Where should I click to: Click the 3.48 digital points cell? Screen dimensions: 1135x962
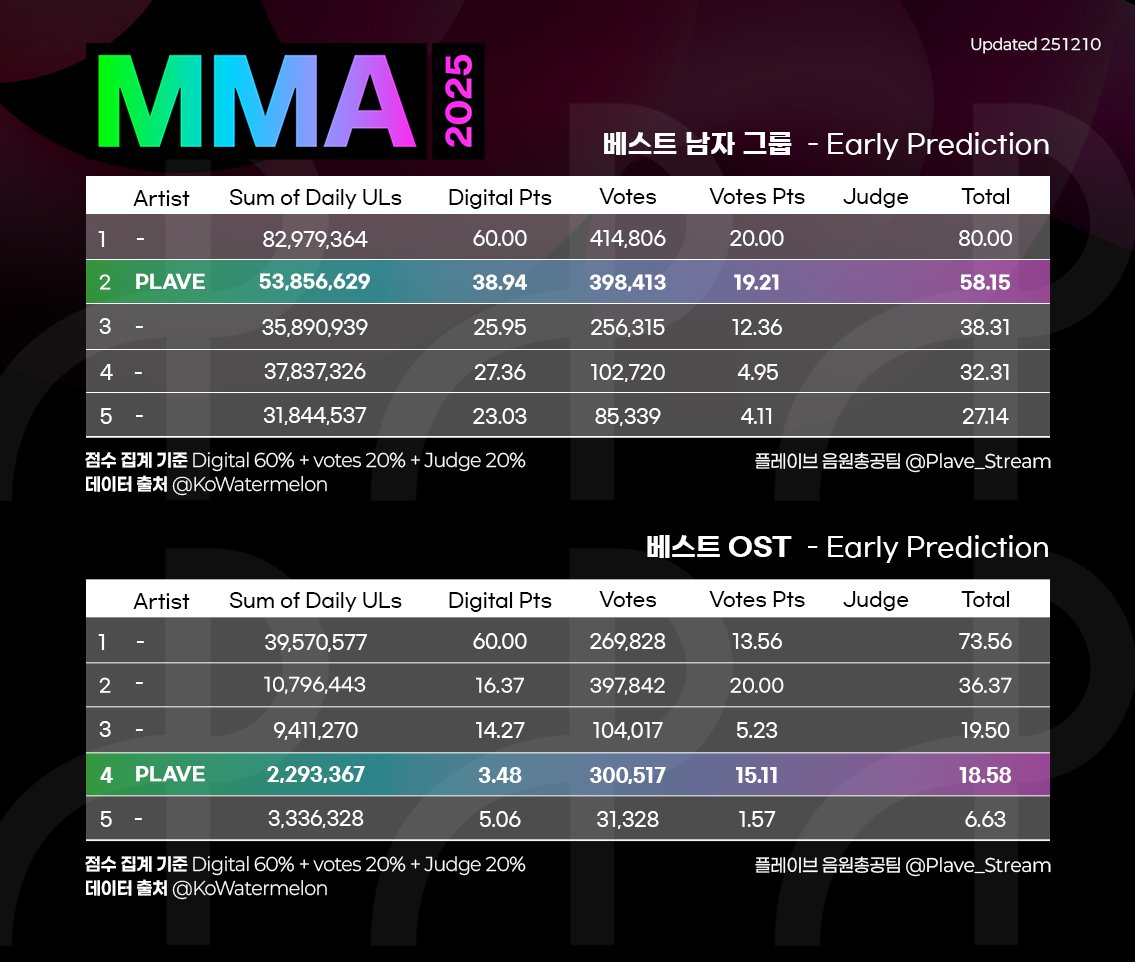[500, 775]
